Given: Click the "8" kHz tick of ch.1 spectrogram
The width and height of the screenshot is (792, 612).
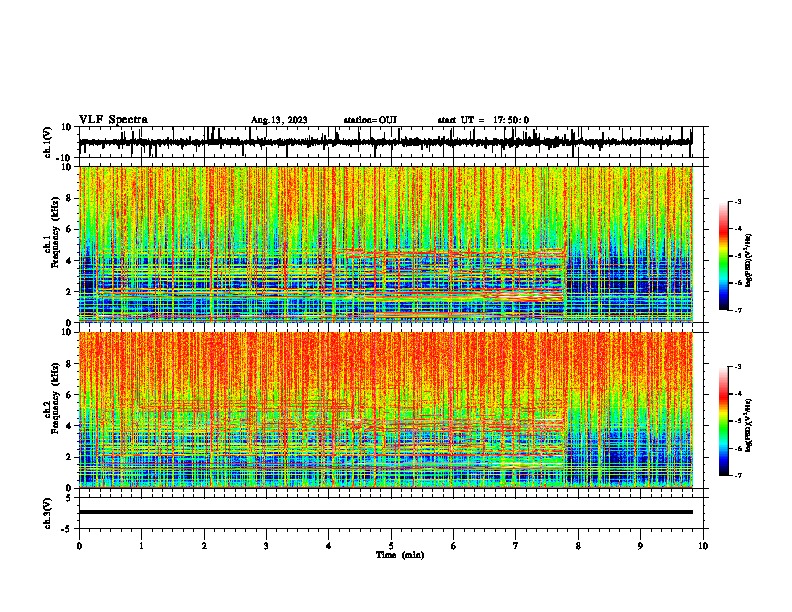Looking at the screenshot, I should (69, 198).
